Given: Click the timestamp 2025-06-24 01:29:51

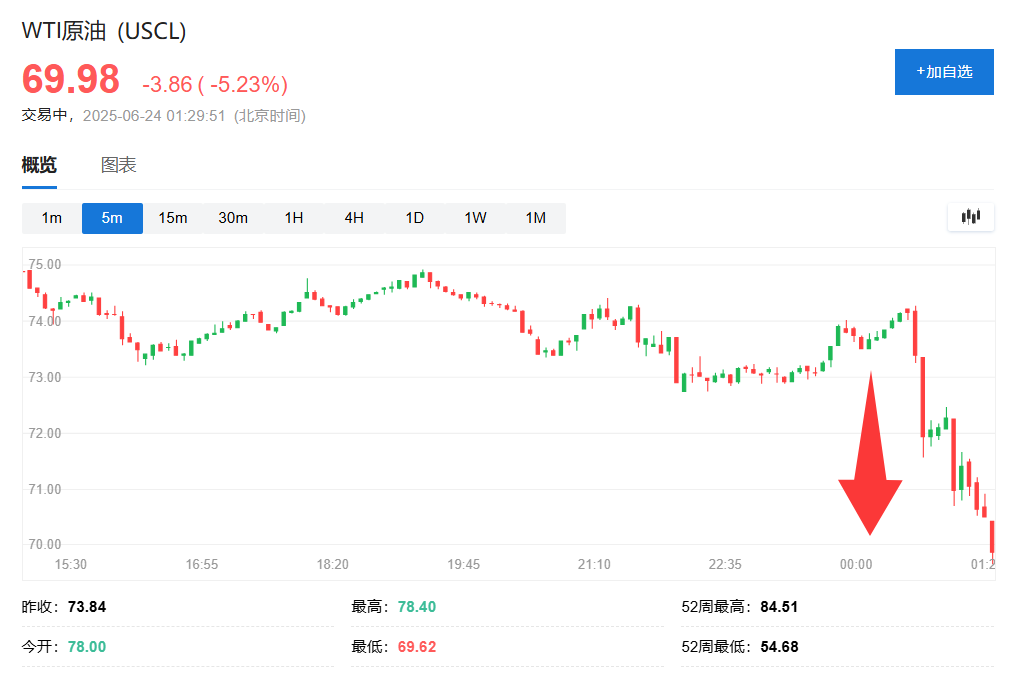Looking at the screenshot, I should coord(154,116).
